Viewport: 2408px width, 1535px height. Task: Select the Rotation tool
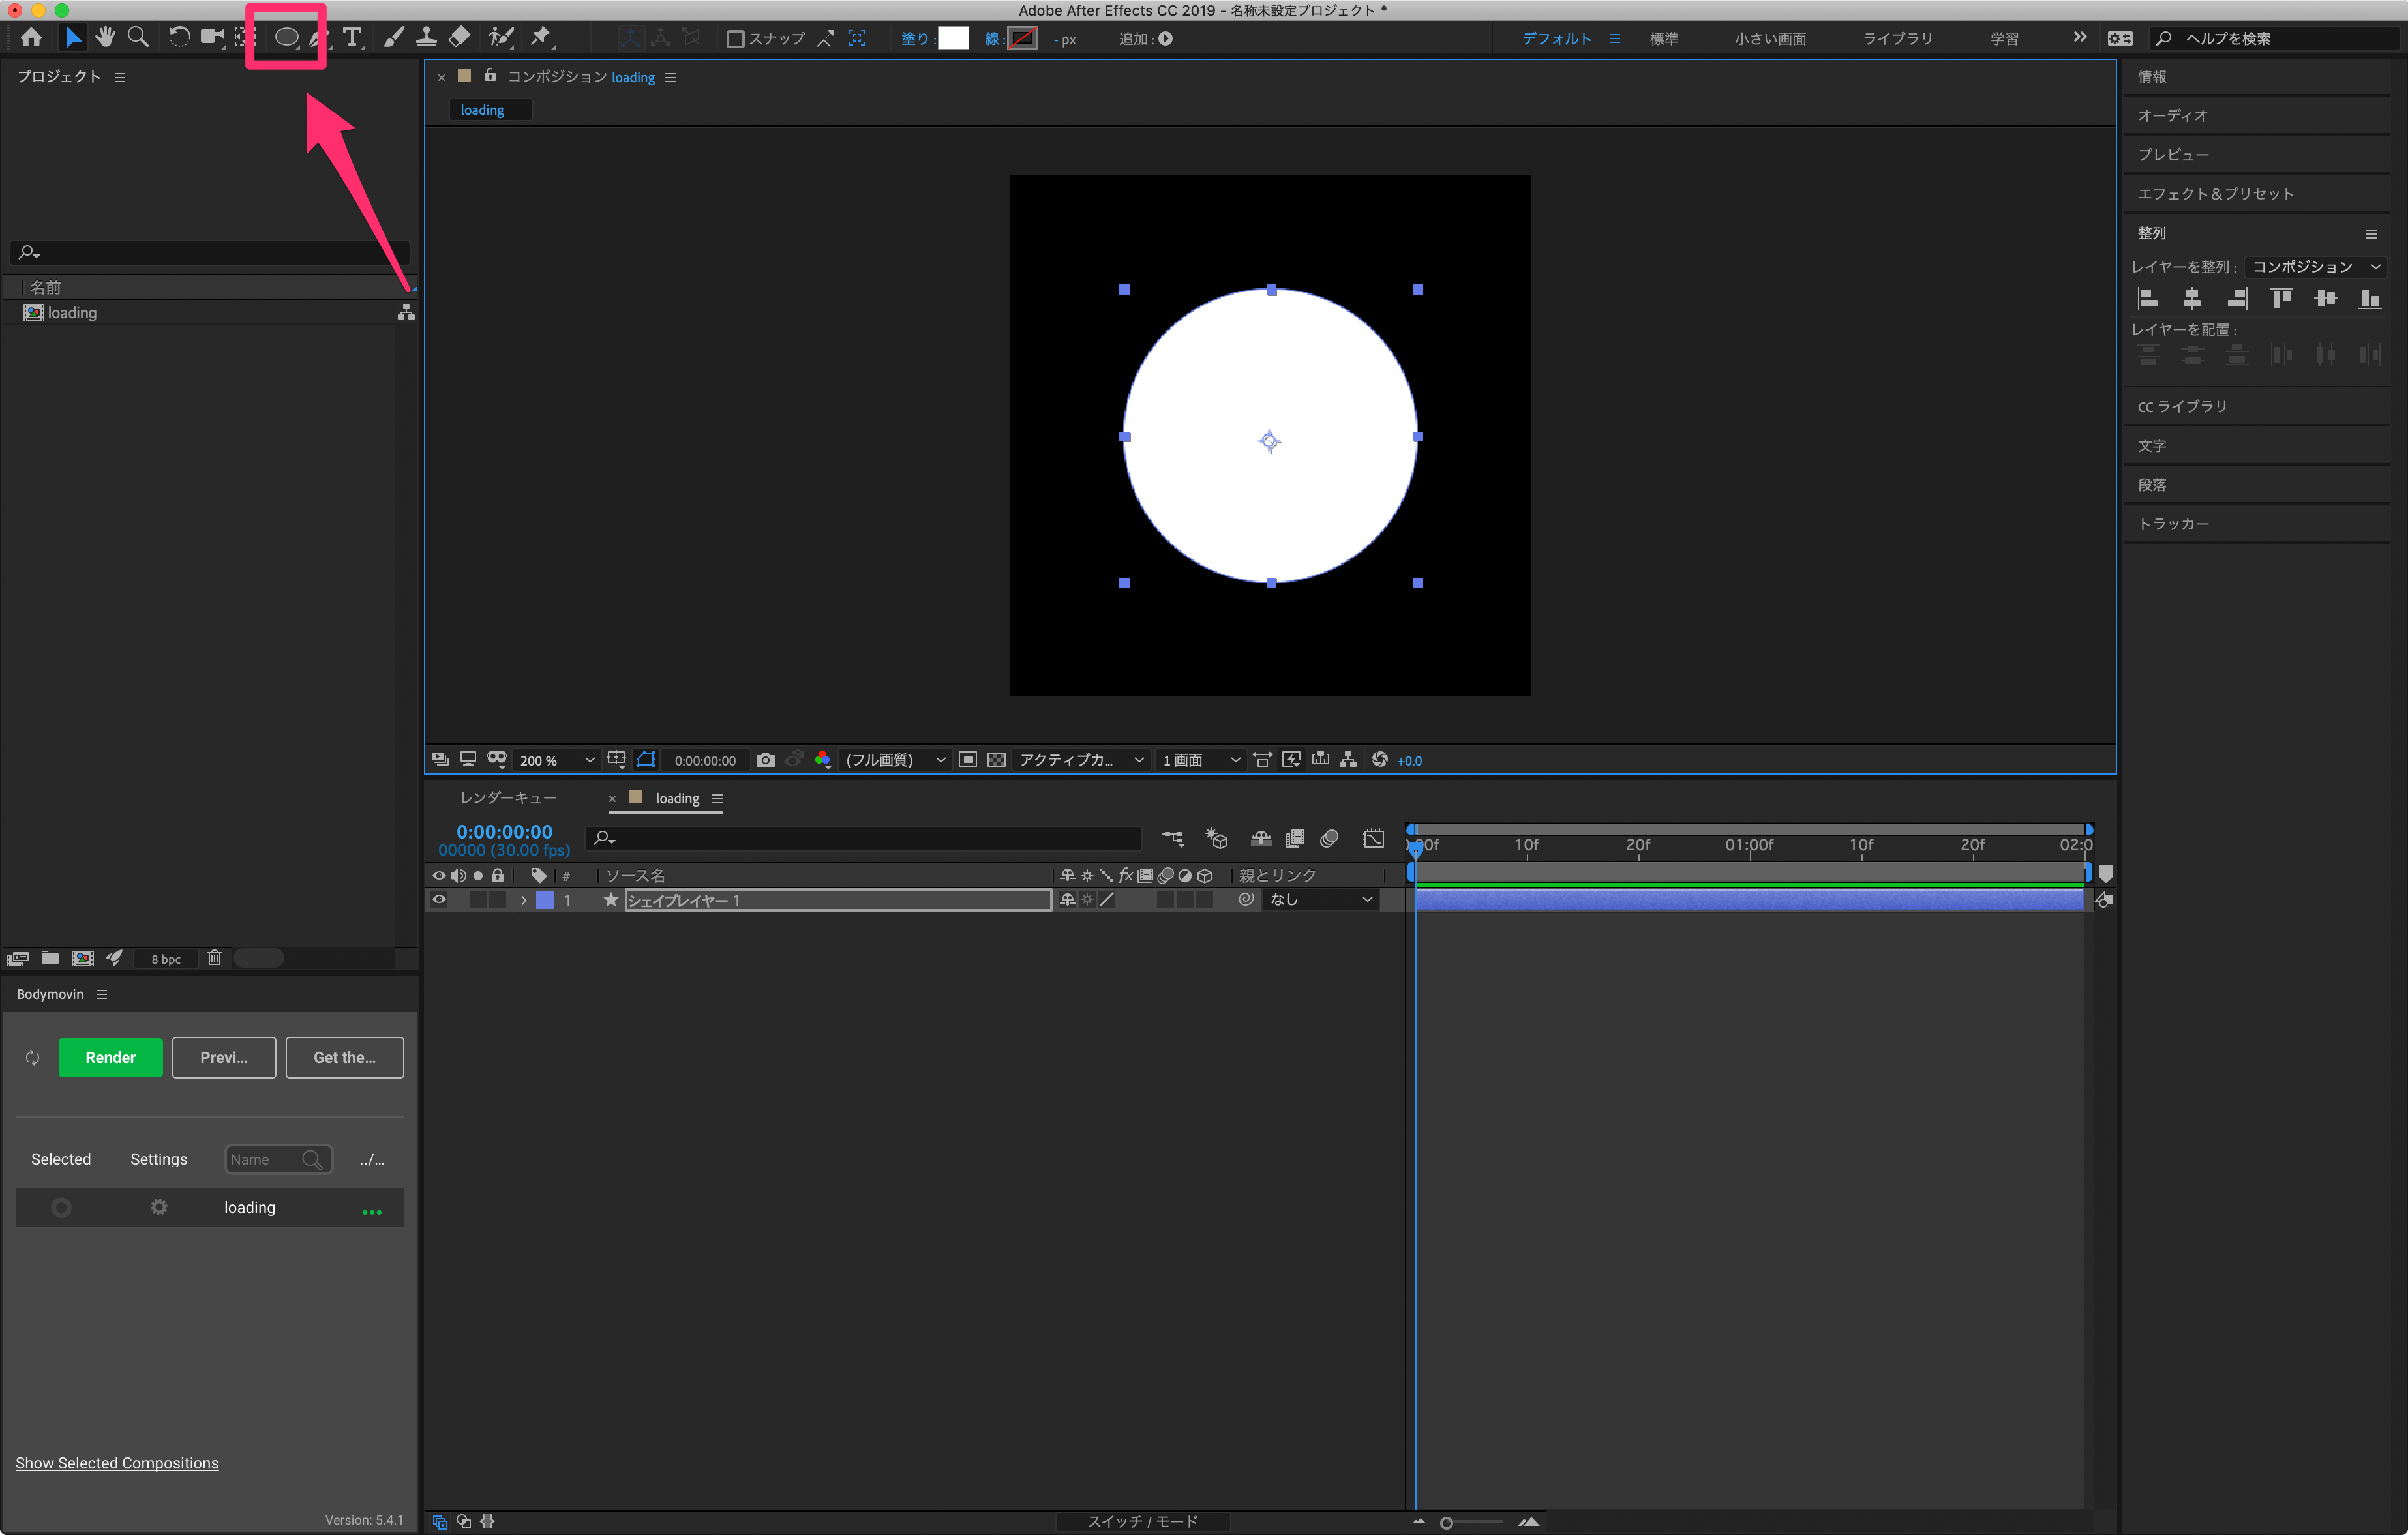click(179, 38)
